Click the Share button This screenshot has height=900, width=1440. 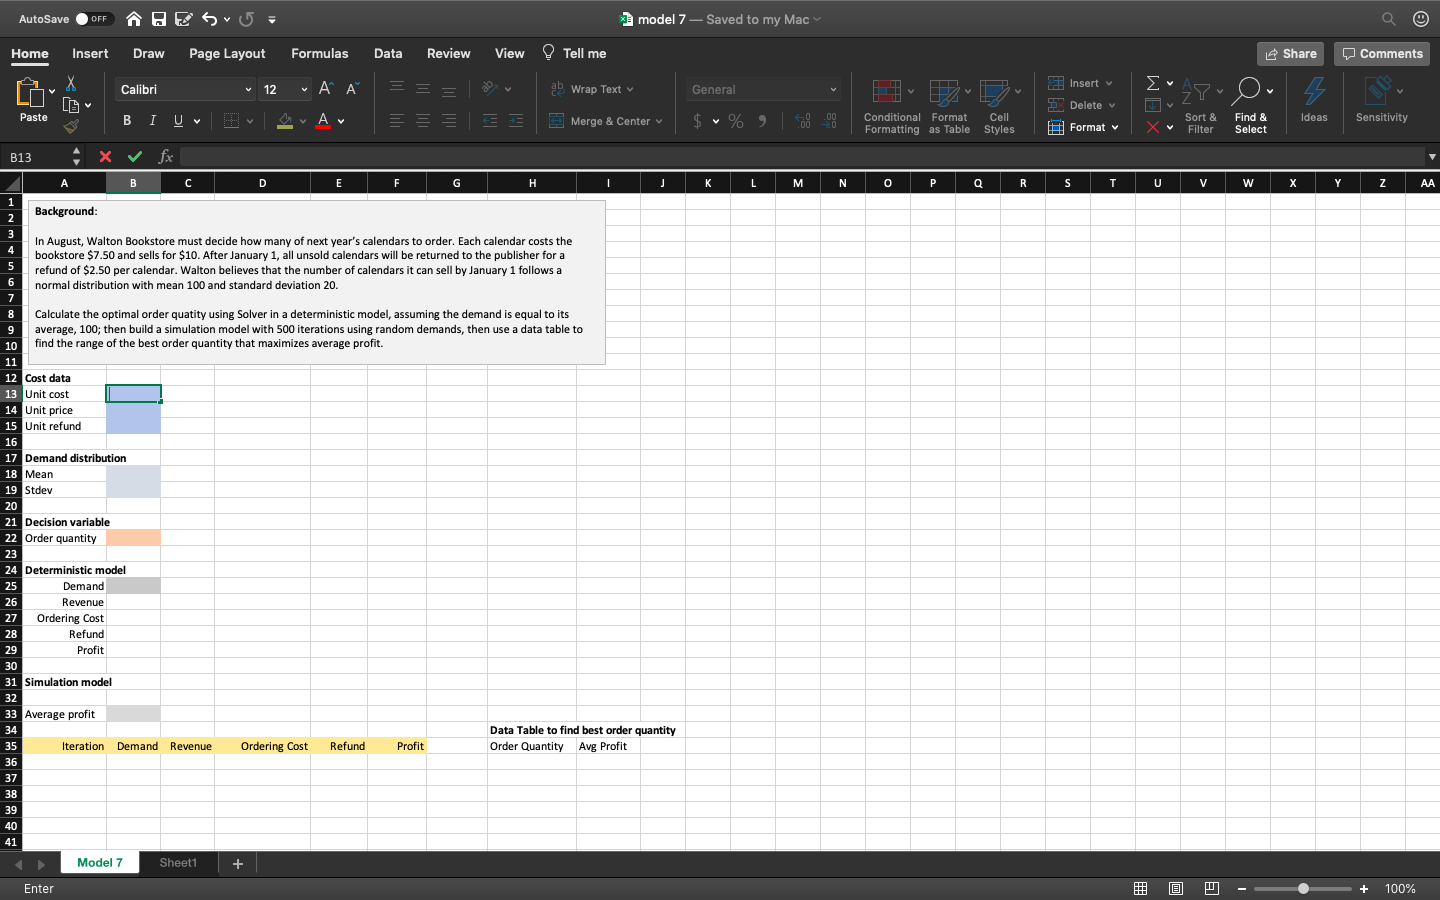point(1290,53)
